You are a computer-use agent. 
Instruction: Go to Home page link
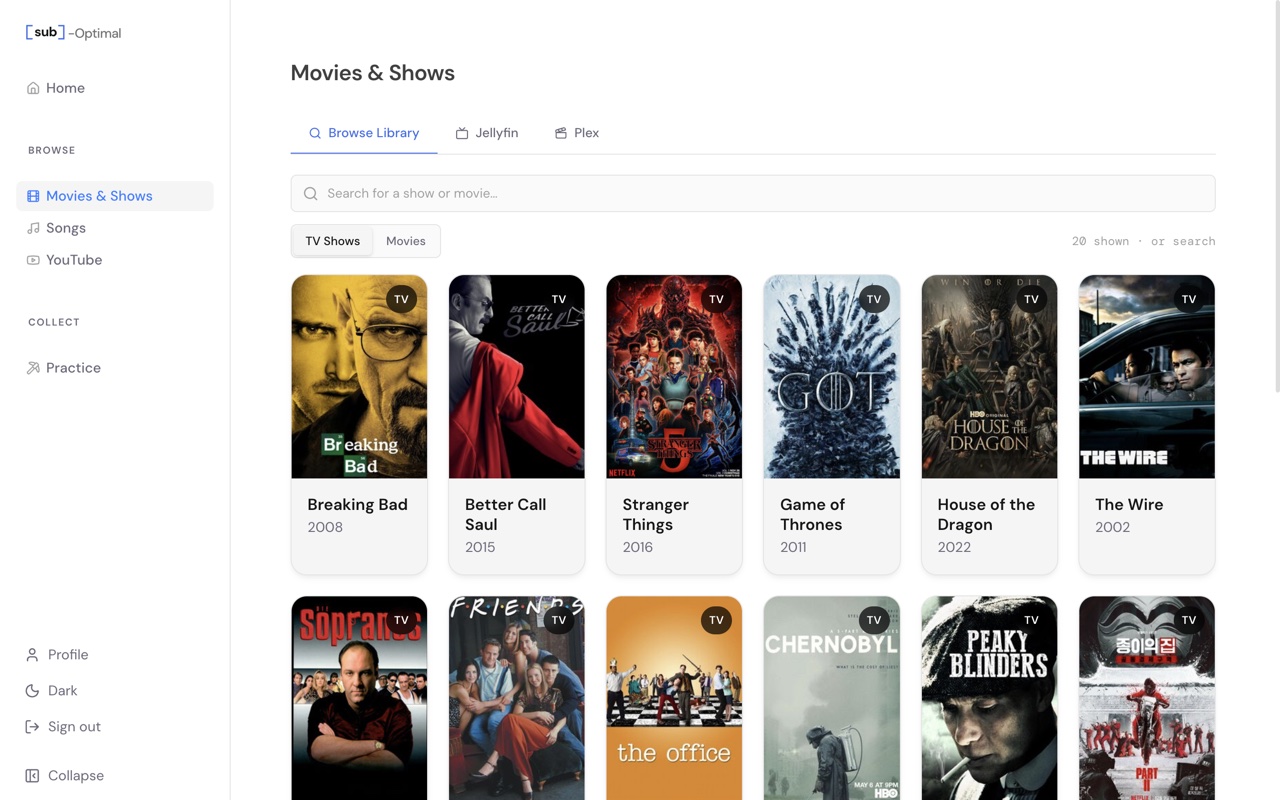[115, 88]
